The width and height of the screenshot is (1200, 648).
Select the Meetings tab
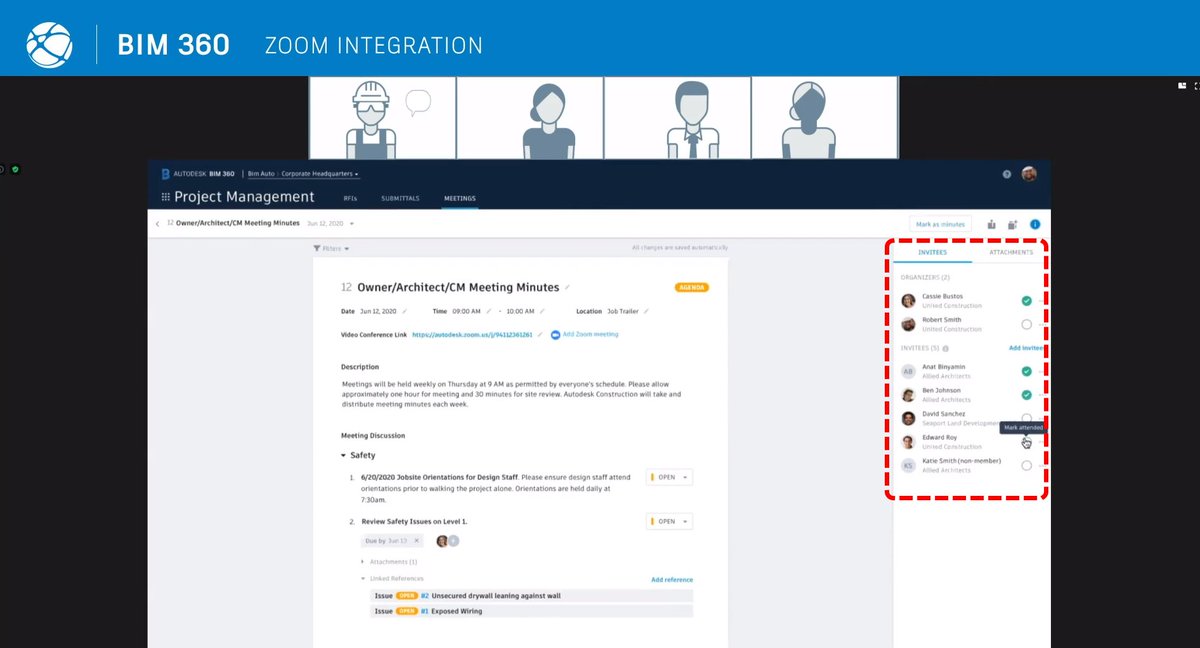pyautogui.click(x=460, y=198)
